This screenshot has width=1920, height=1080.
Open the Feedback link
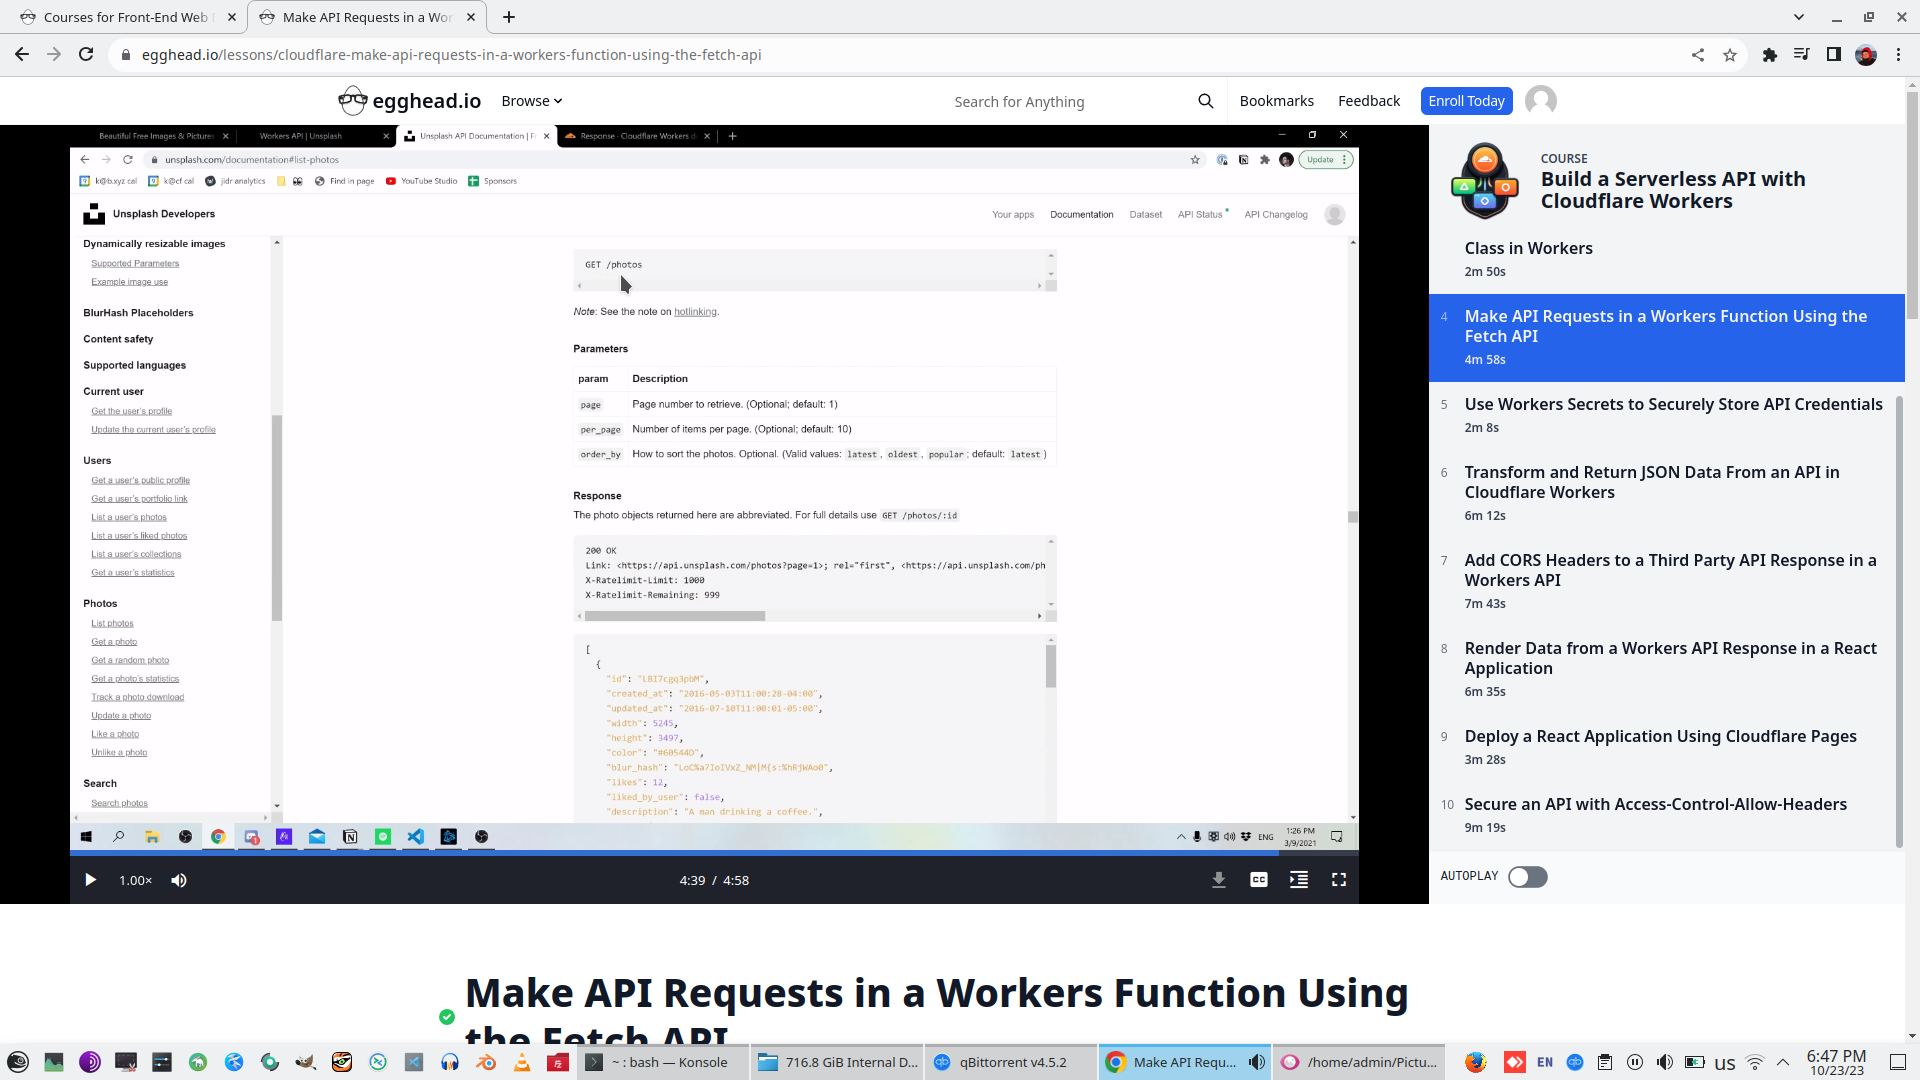(1368, 101)
